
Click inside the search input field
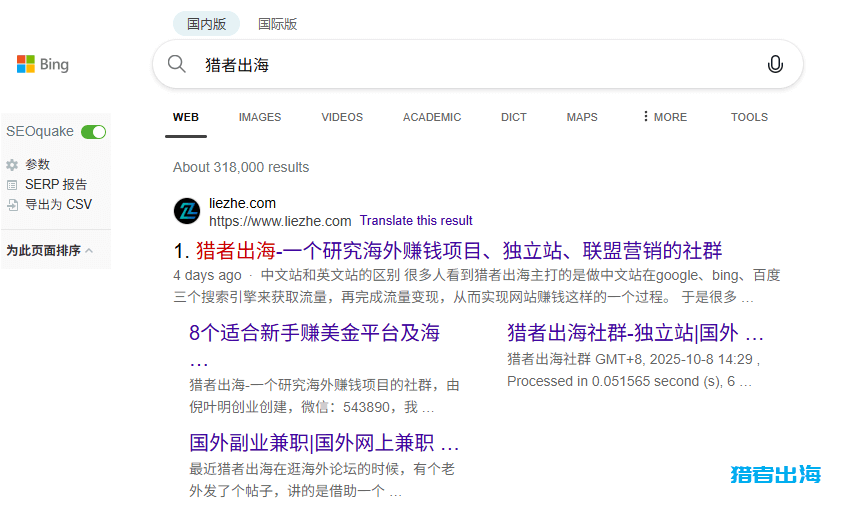pos(470,65)
